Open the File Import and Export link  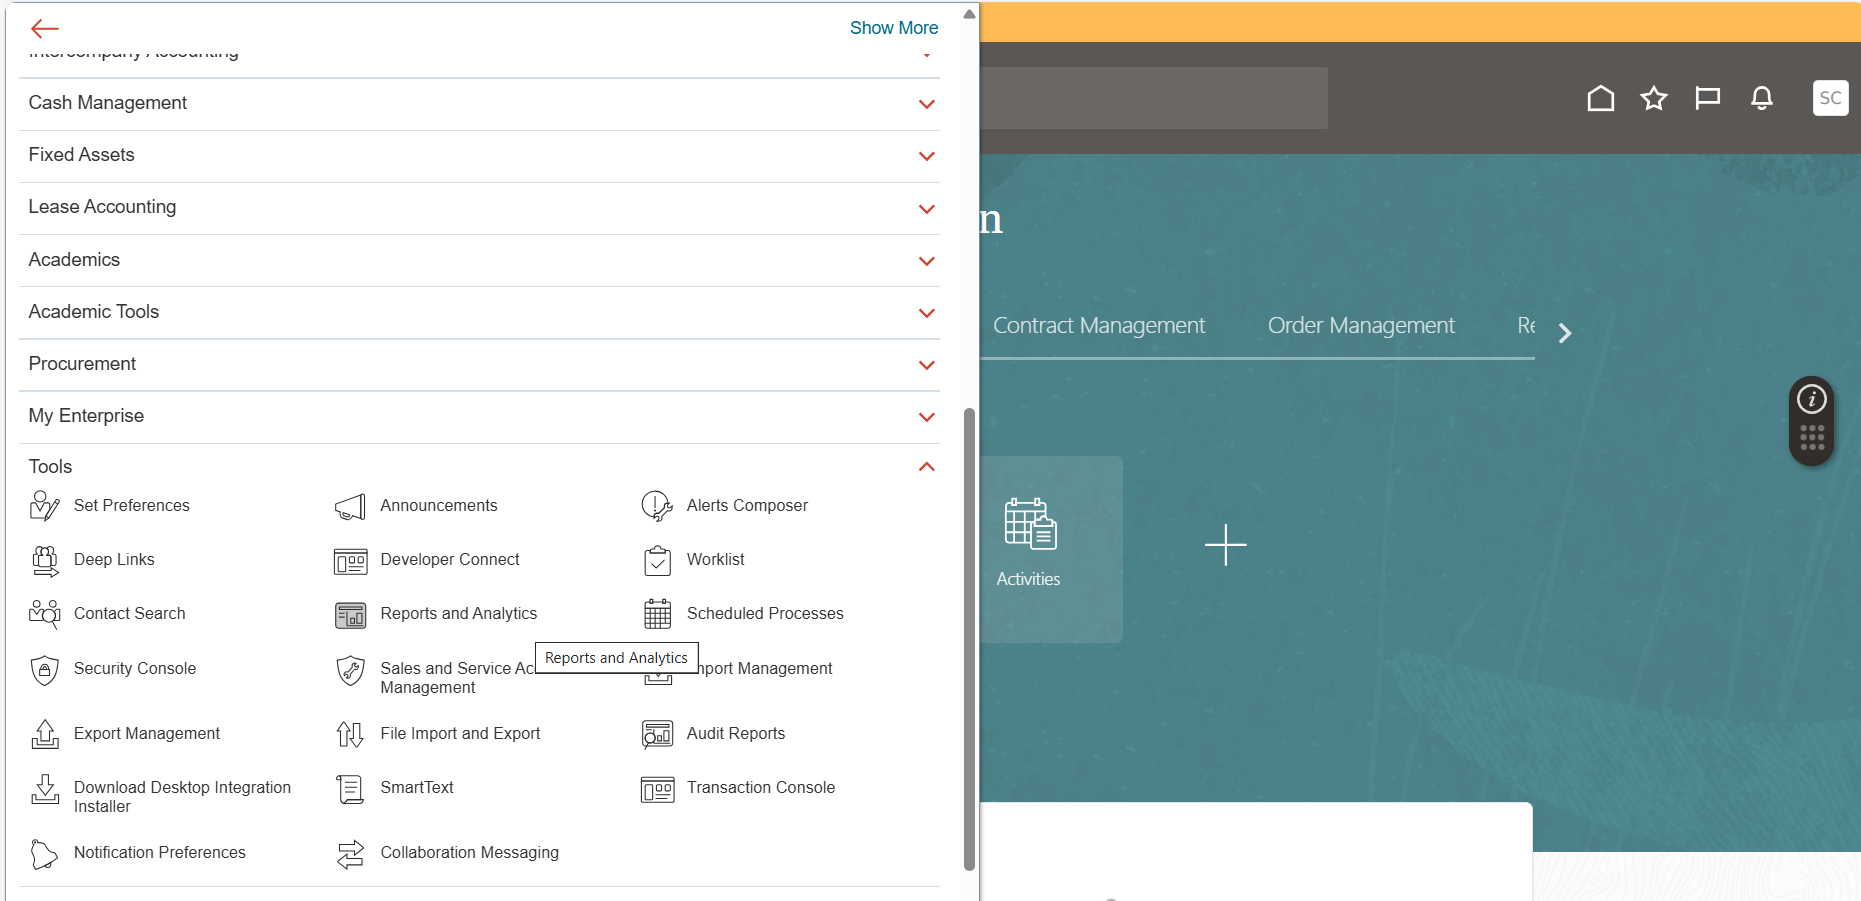pyautogui.click(x=460, y=734)
